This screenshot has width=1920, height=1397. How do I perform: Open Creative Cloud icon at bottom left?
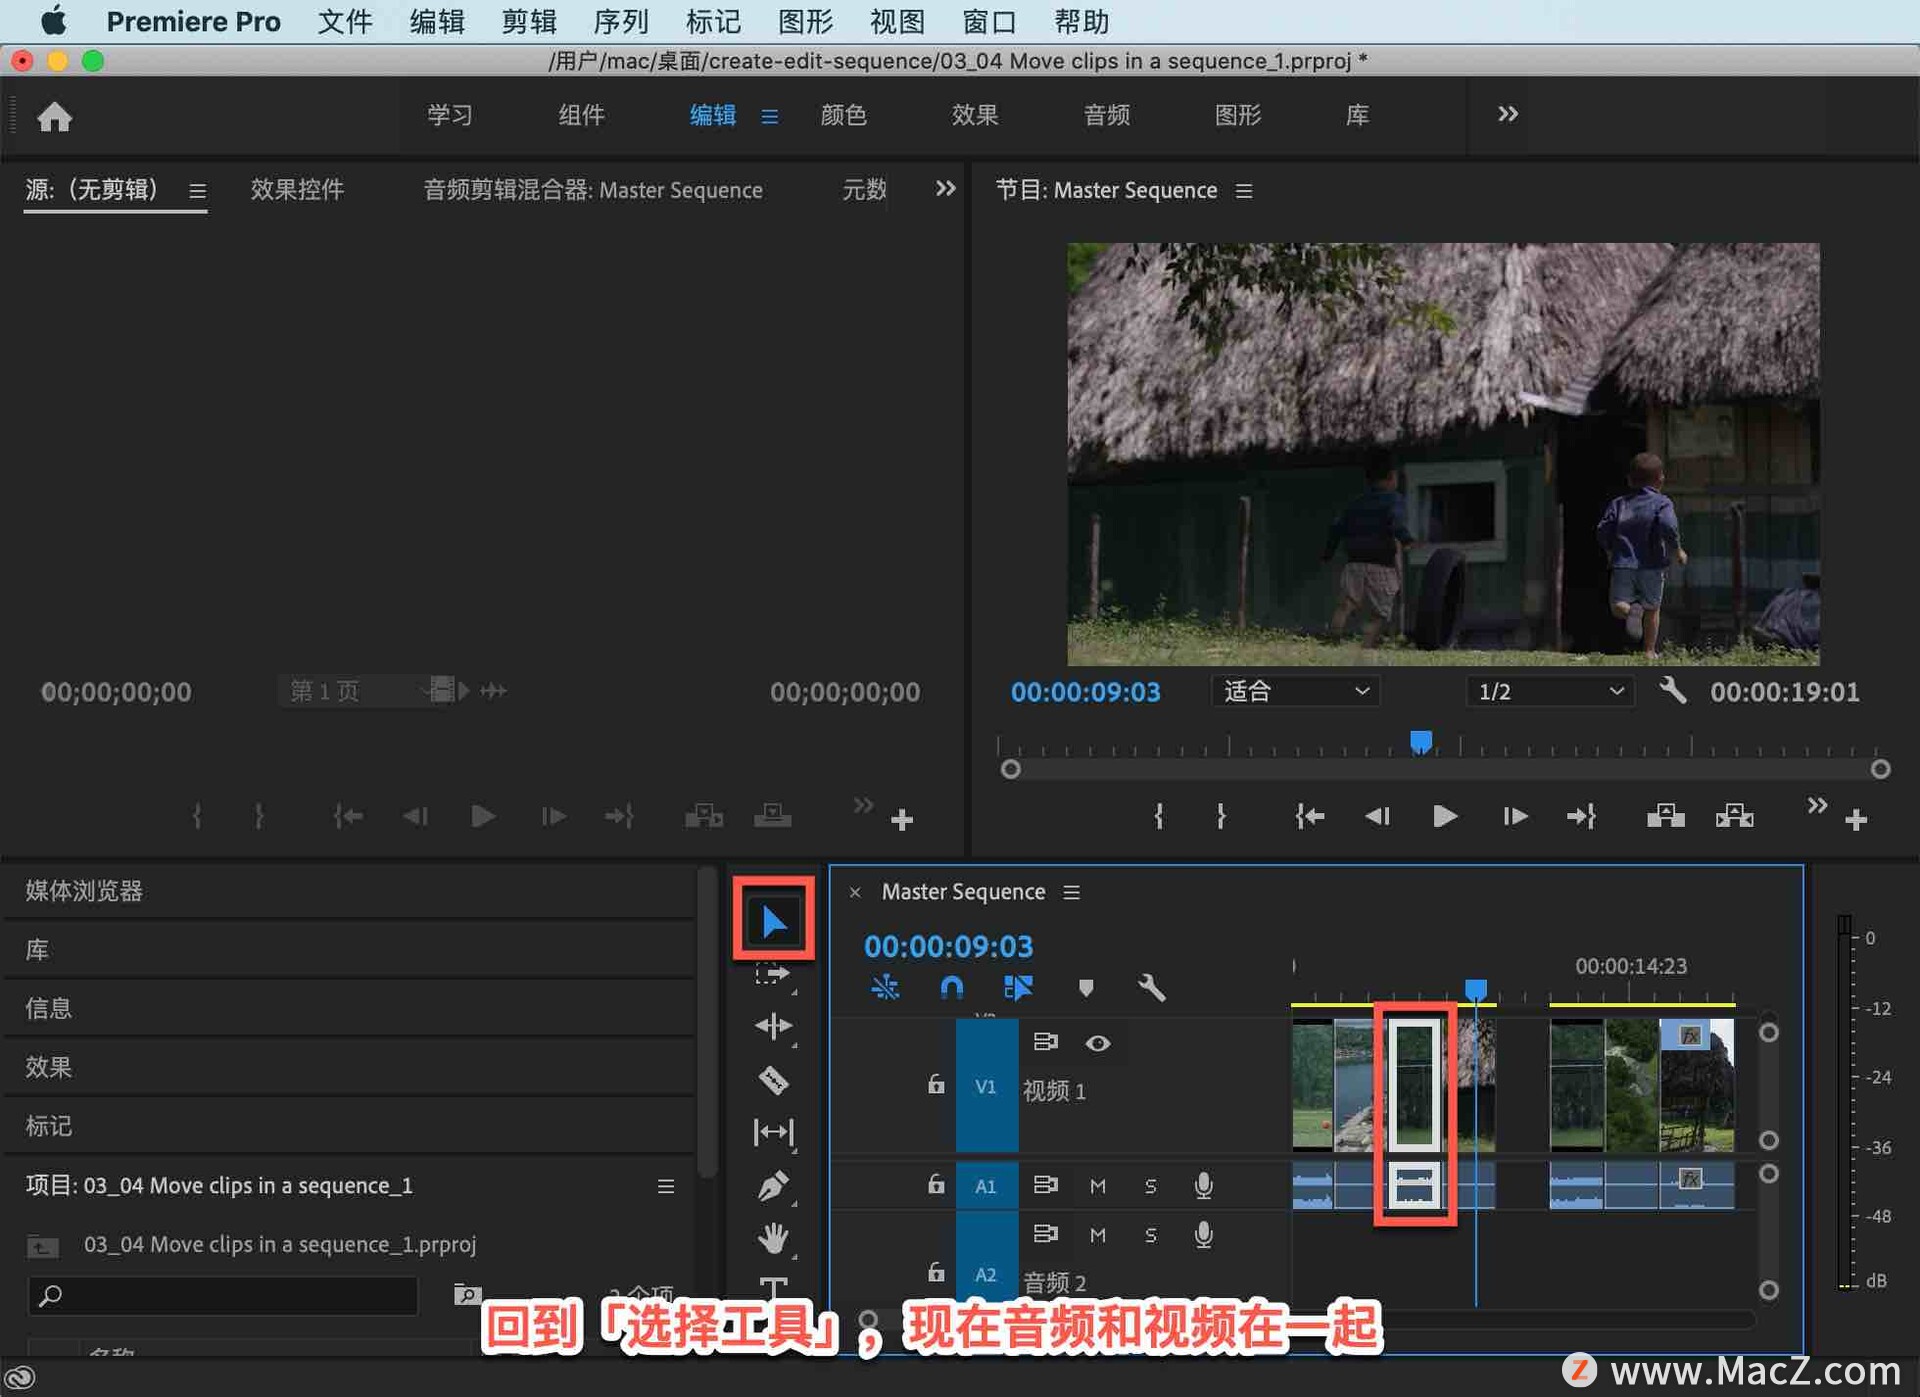click(x=22, y=1379)
